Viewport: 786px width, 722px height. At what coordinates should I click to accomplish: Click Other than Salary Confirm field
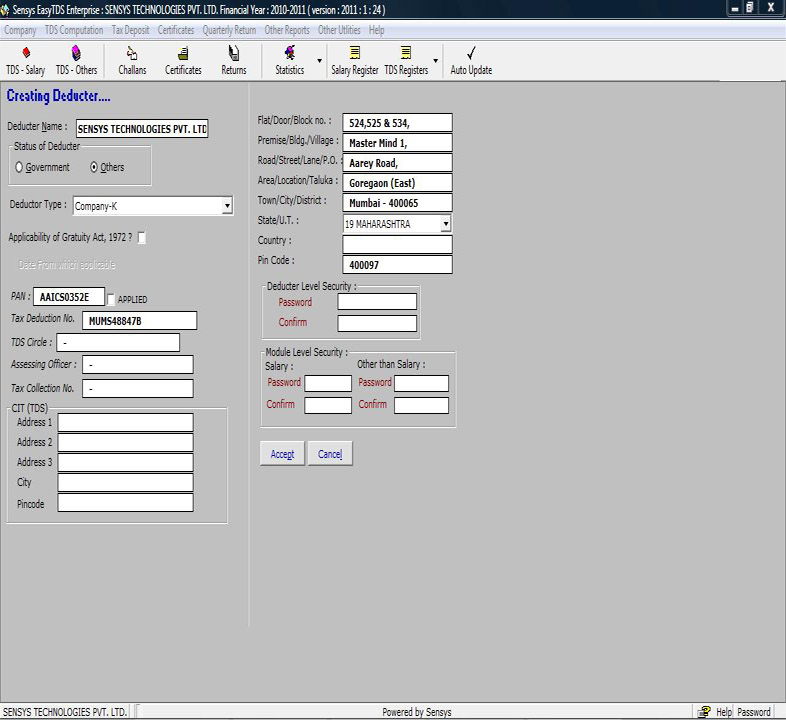[422, 406]
